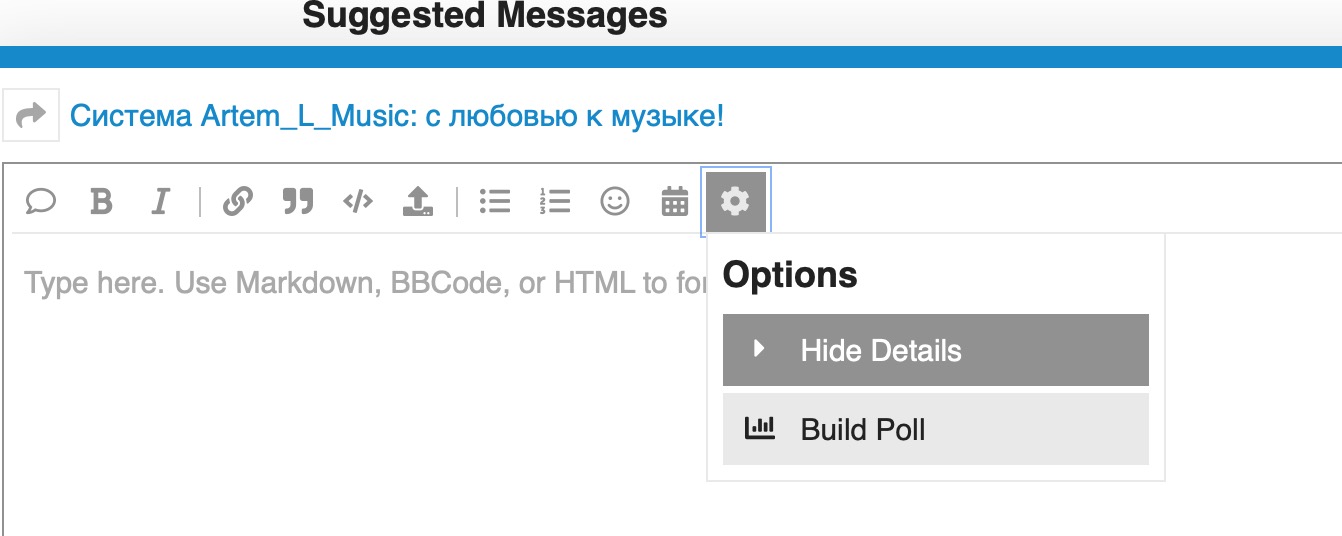Click the Suggested Messages heading
The height and width of the screenshot is (536, 1342).
[484, 16]
